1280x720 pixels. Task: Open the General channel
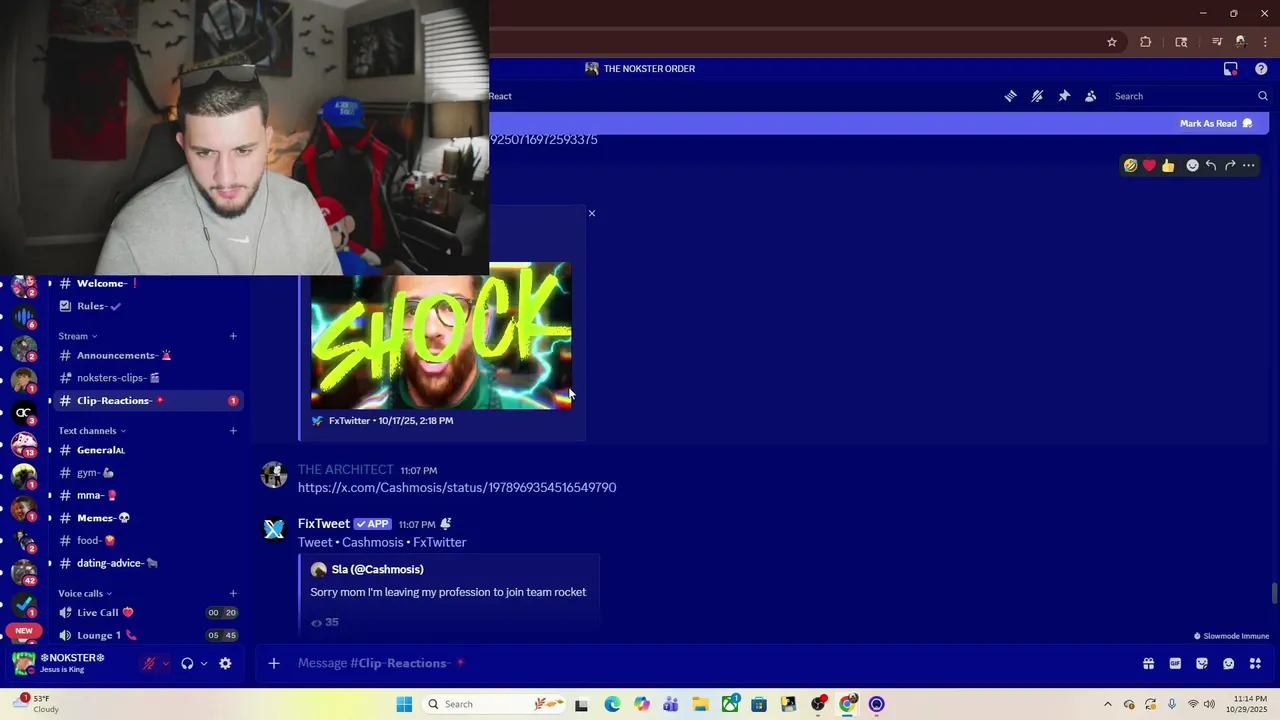(x=148, y=450)
